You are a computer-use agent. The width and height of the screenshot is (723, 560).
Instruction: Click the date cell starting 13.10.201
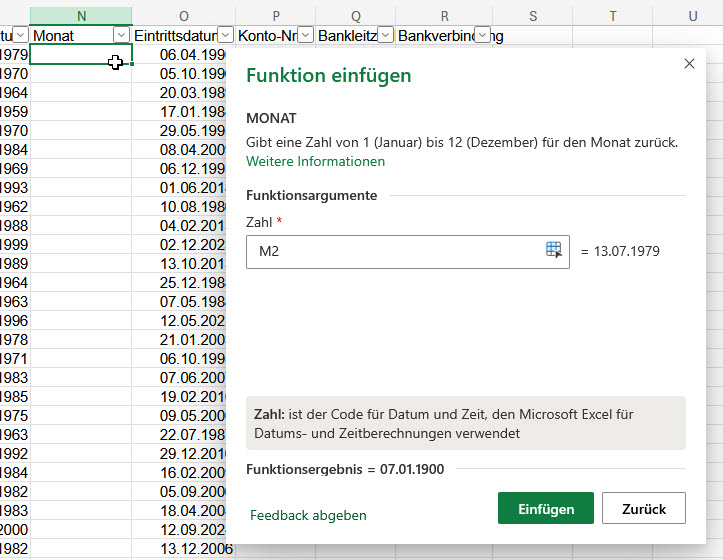(180, 263)
